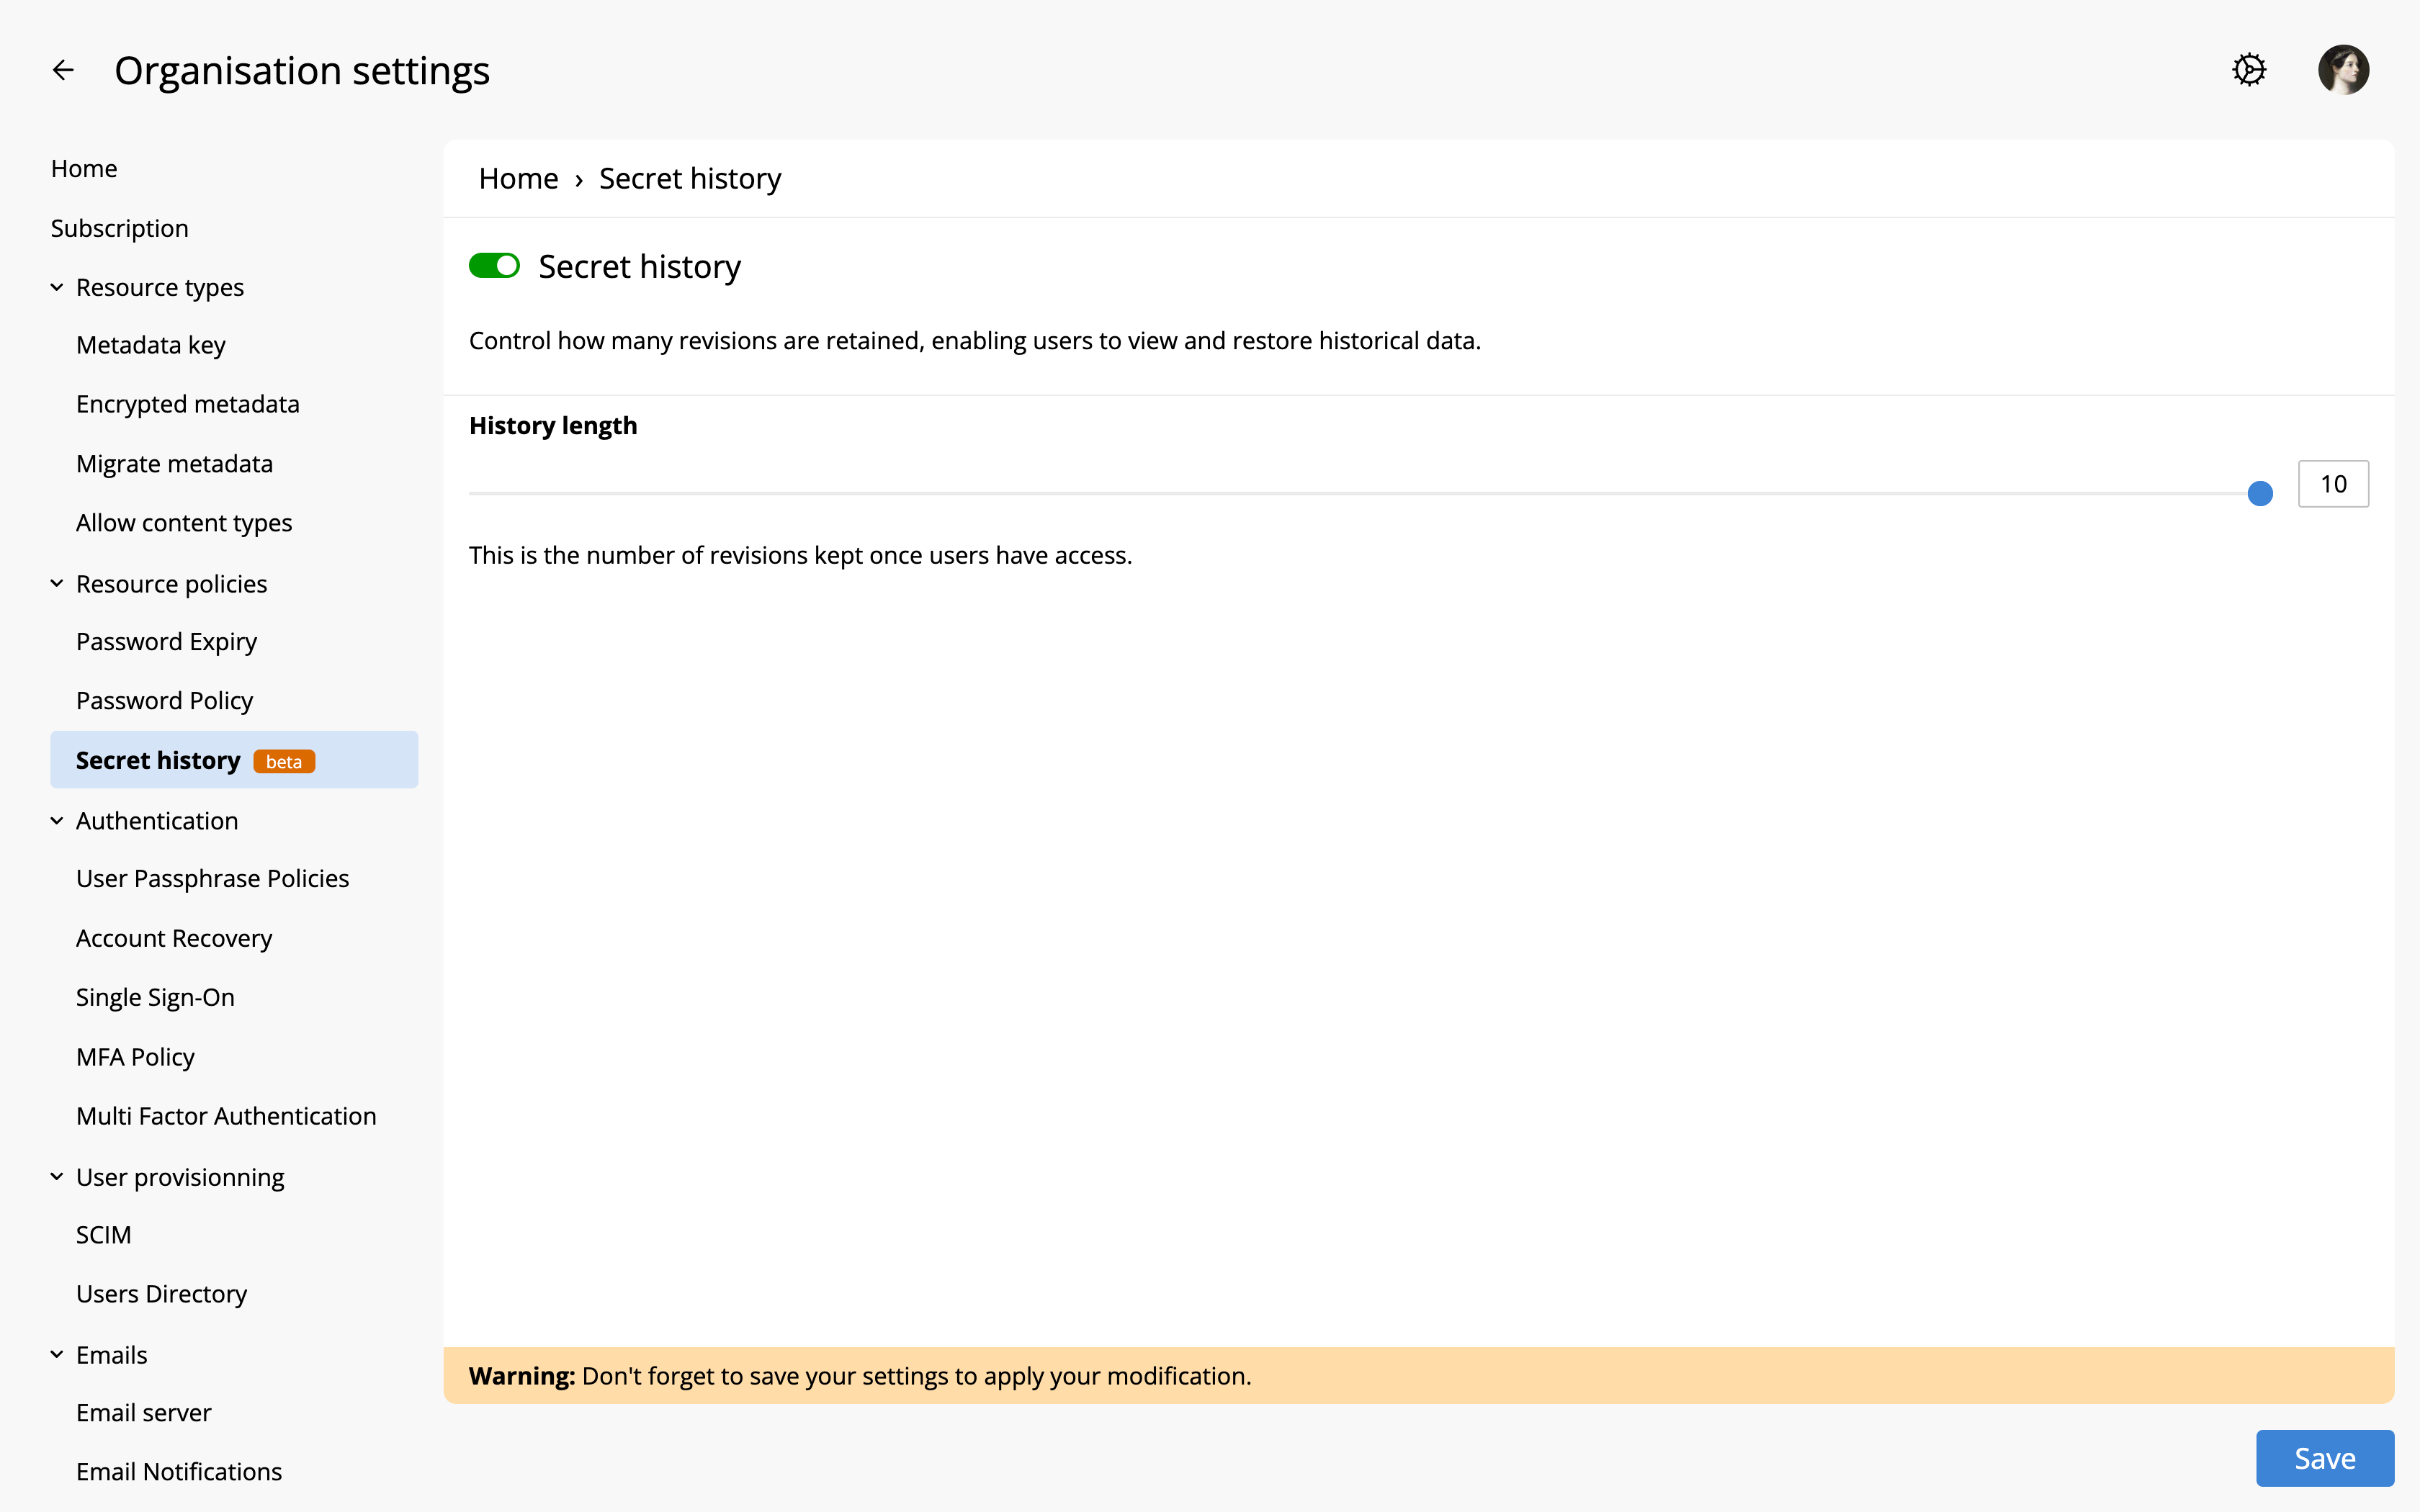Collapse the Resource types chevron
The image size is (2420, 1512).
click(x=57, y=287)
